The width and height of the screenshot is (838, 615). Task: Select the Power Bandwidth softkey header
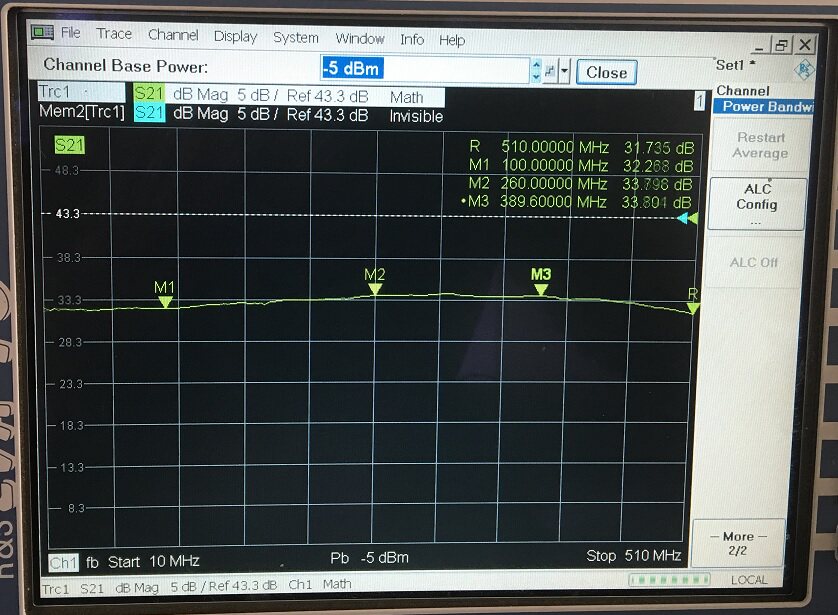765,106
